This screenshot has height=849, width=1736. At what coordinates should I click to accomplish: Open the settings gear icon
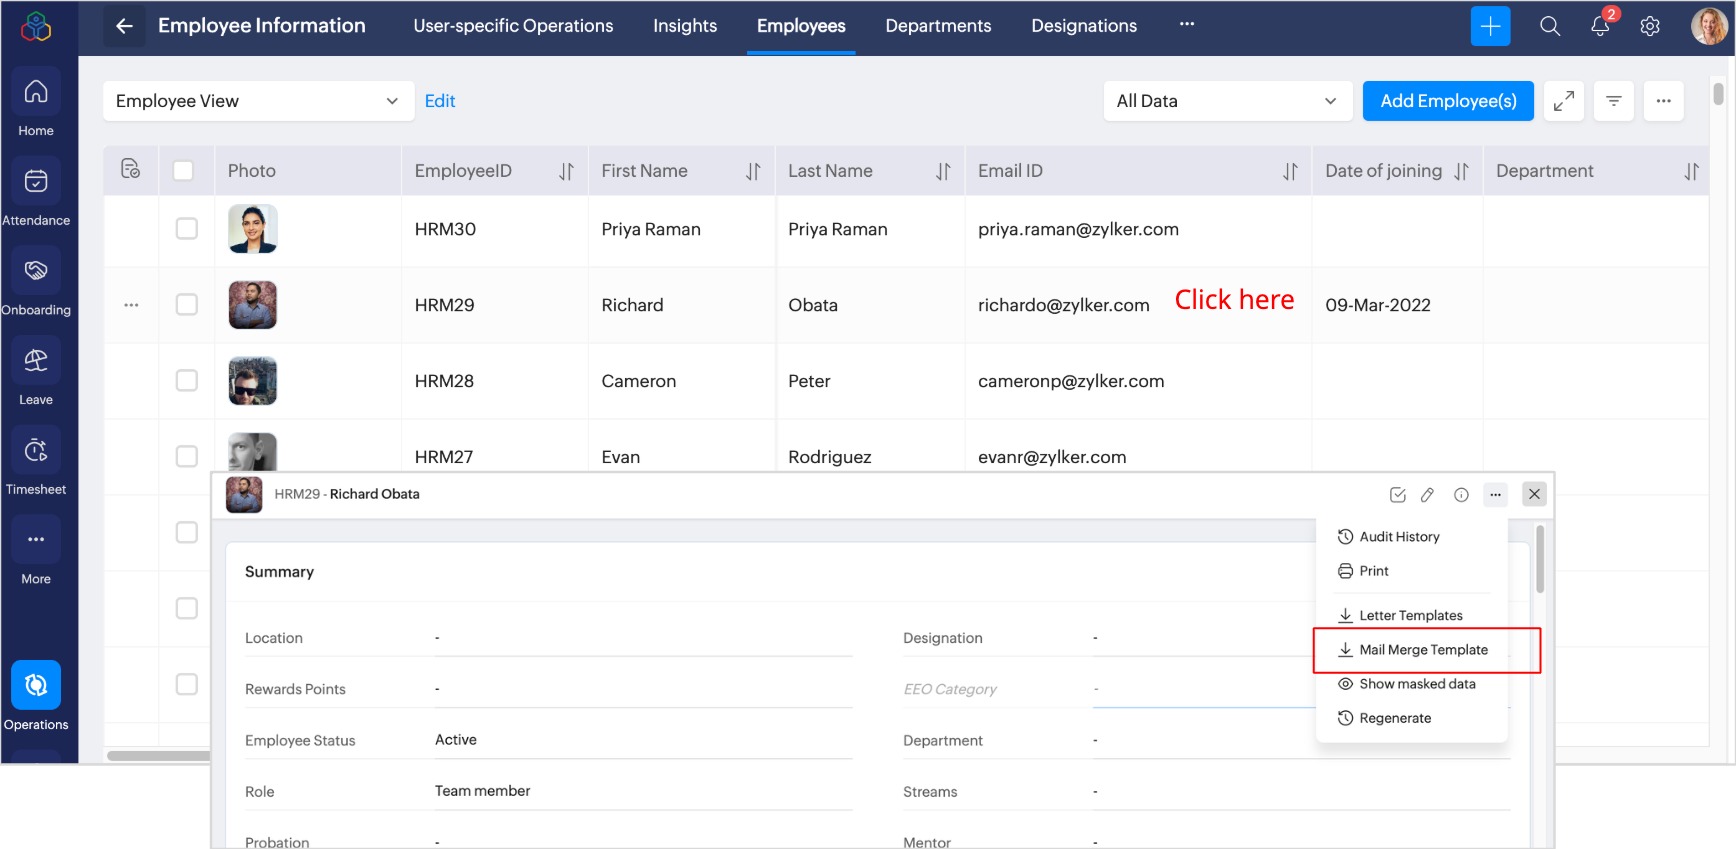point(1649,27)
